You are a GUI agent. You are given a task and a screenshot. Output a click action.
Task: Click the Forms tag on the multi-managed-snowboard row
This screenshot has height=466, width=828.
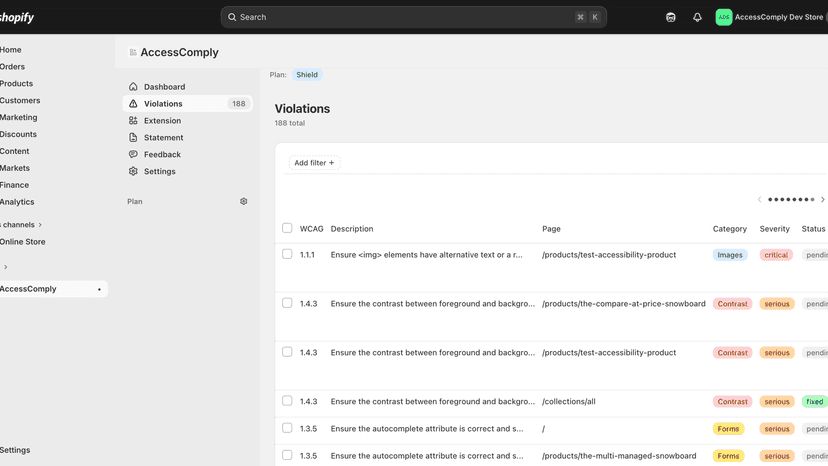click(728, 456)
